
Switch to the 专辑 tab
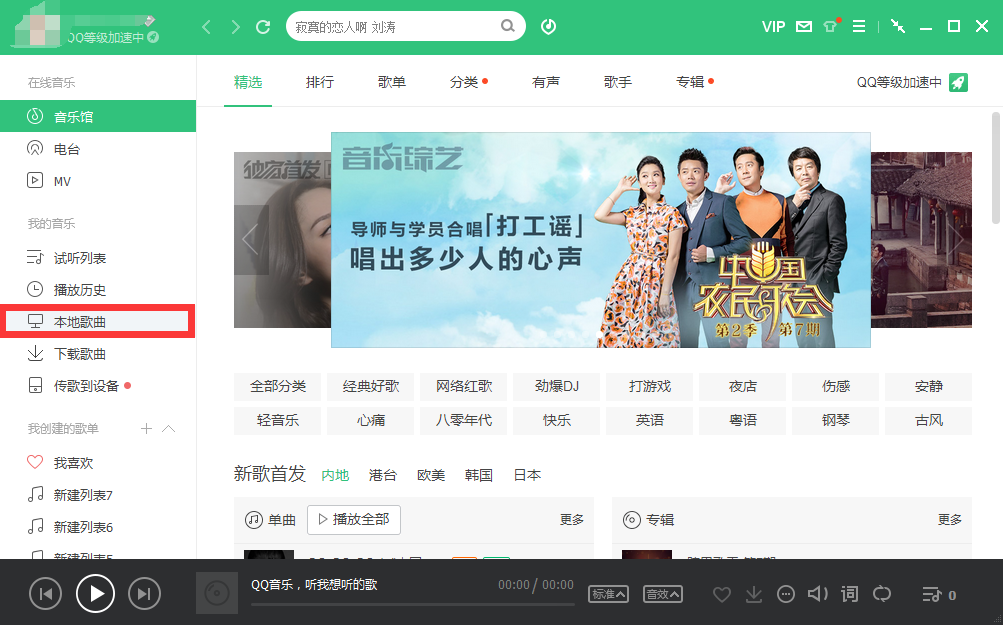click(x=690, y=82)
